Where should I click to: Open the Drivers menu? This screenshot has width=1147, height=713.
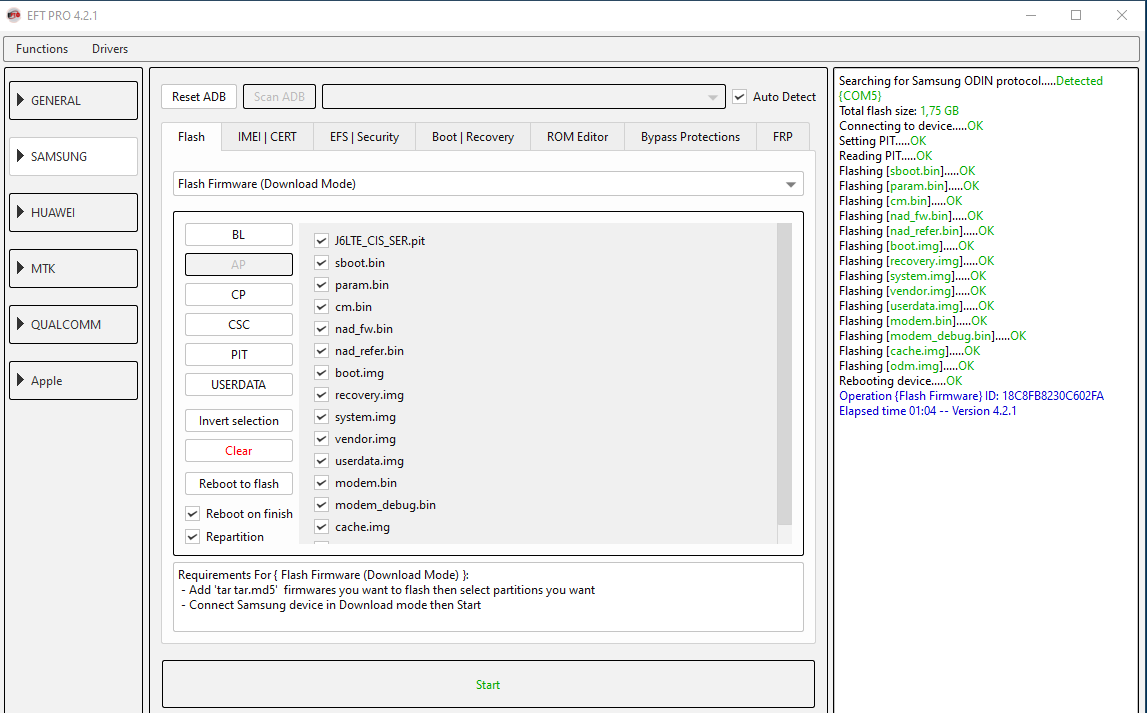pyautogui.click(x=110, y=49)
